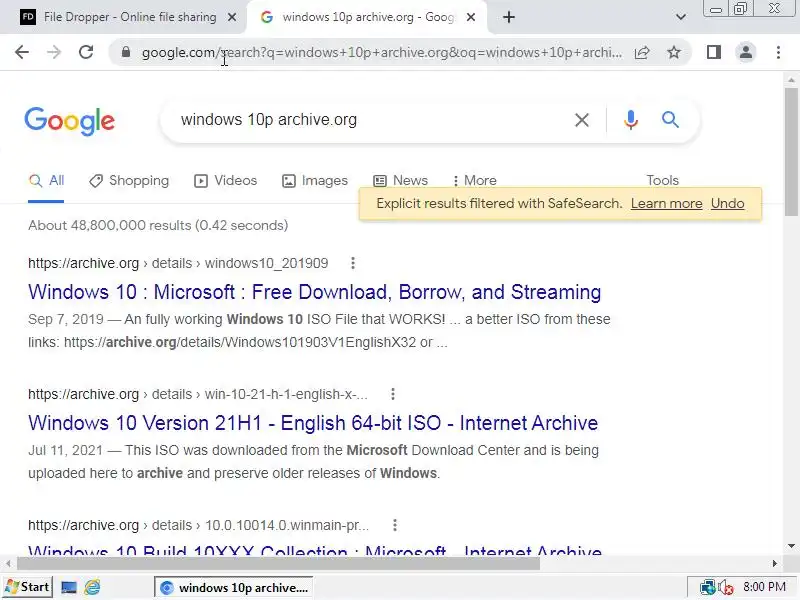Switch to News results
This screenshot has height=600, width=800.
(x=400, y=181)
